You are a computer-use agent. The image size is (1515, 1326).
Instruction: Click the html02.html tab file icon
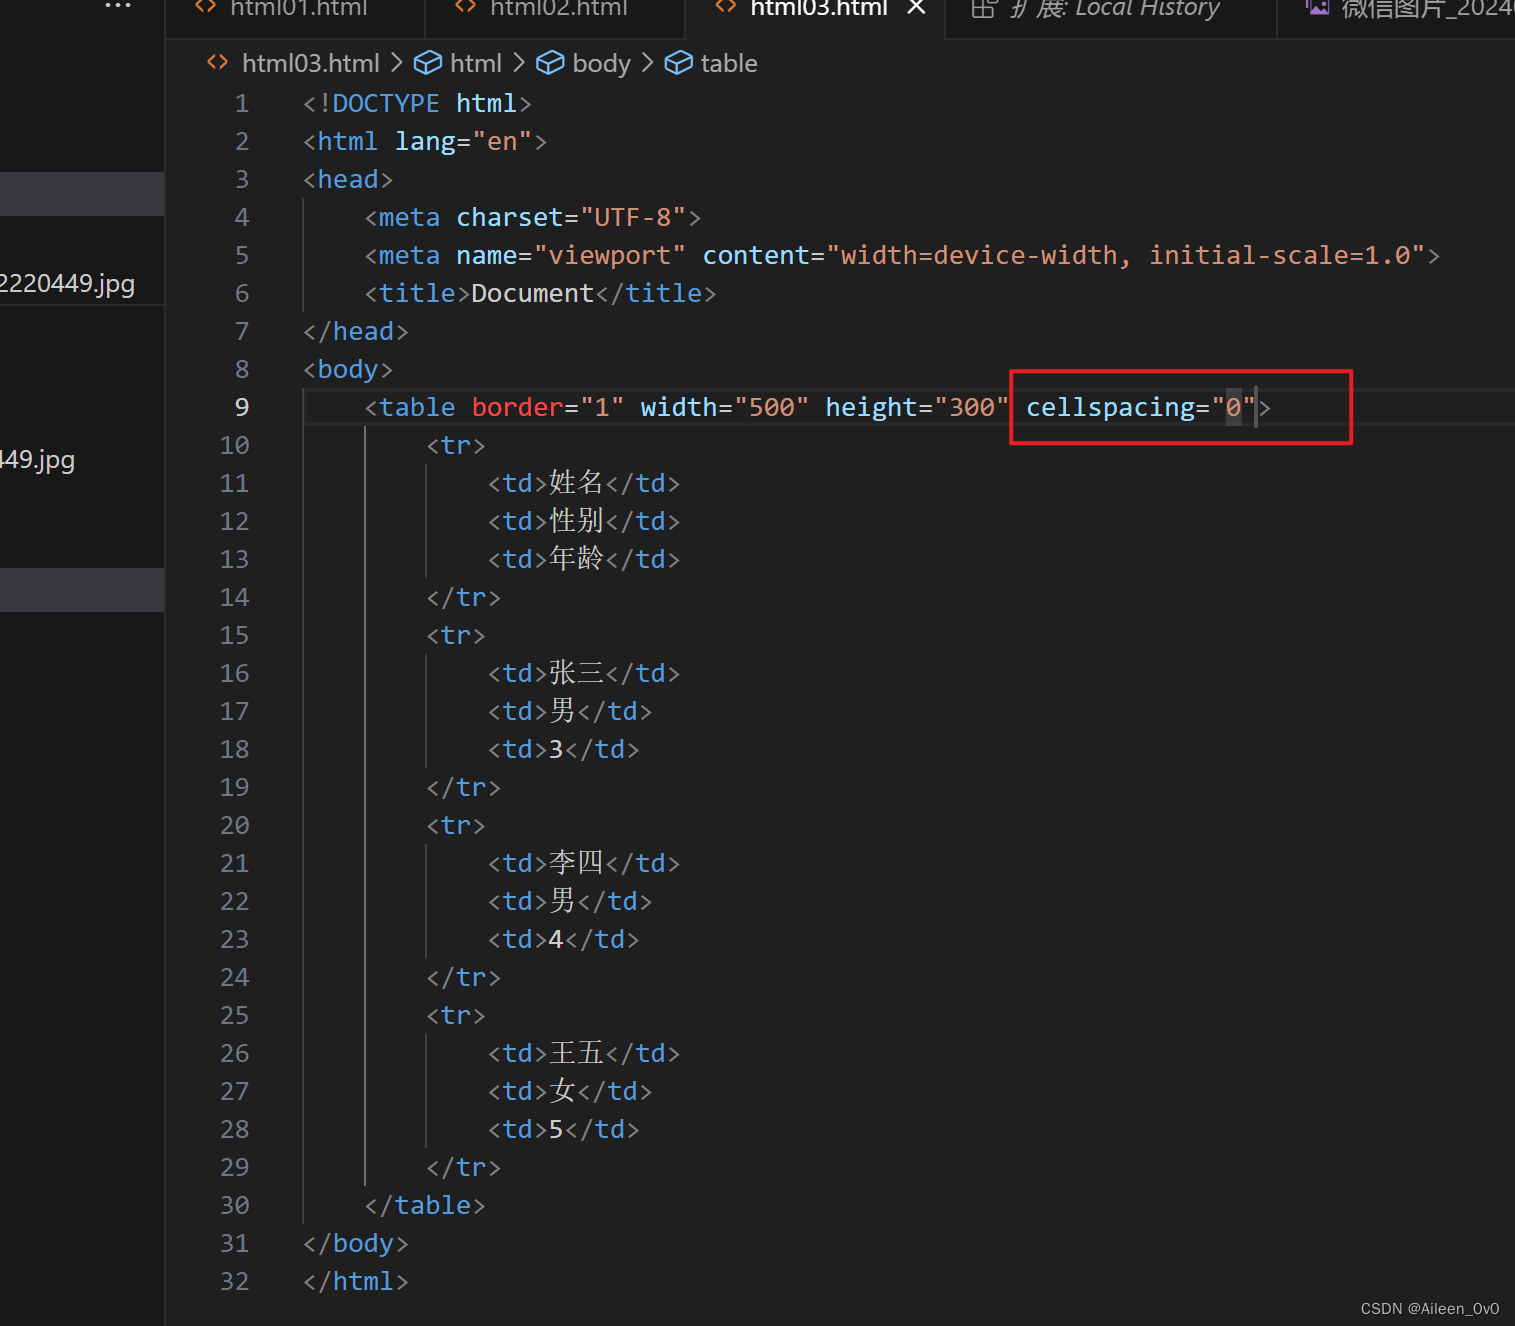(466, 7)
